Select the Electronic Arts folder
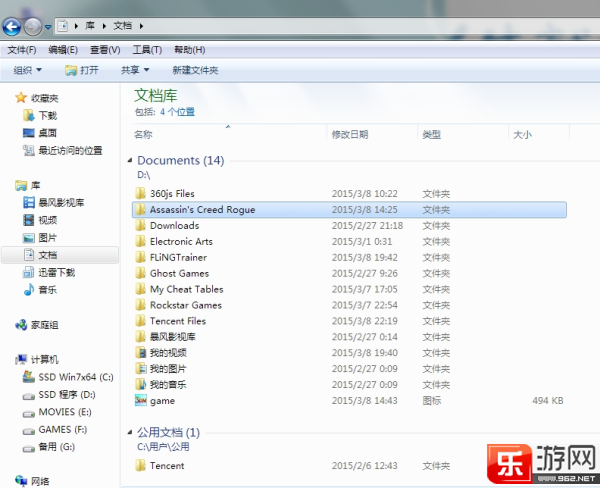Image resolution: width=600 pixels, height=488 pixels. click(349, 242)
